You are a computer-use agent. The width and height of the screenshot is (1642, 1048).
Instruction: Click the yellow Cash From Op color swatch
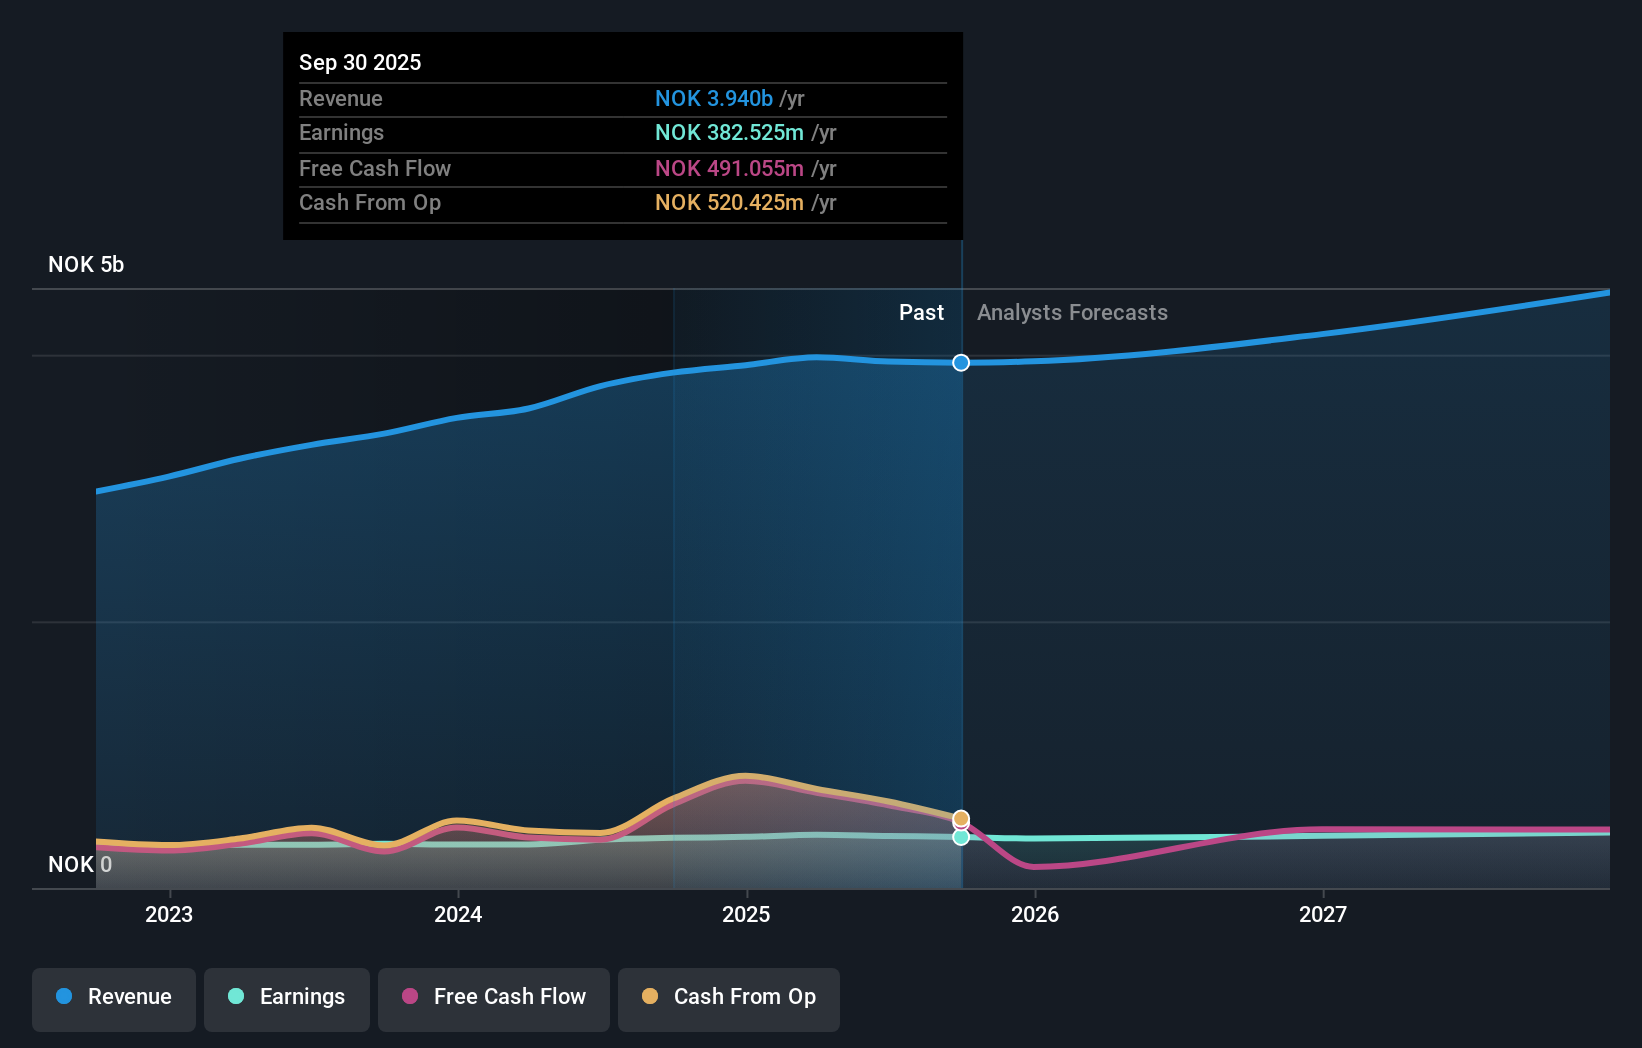pos(649,997)
